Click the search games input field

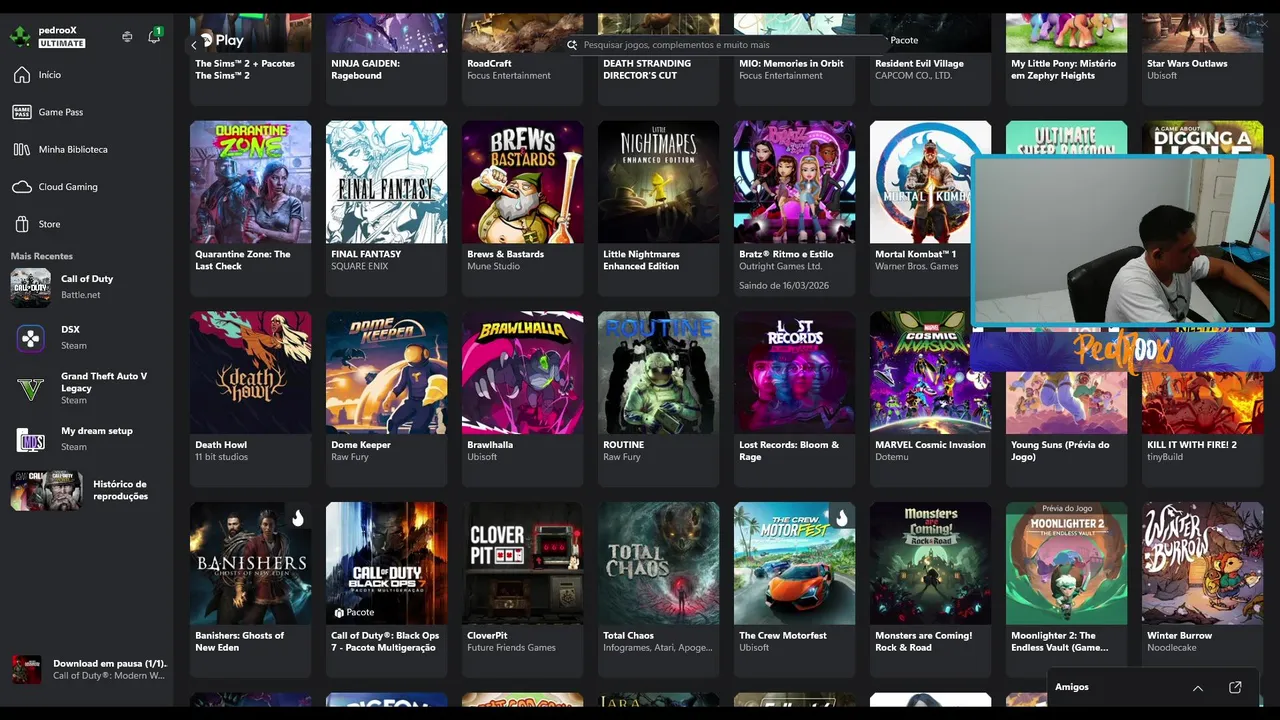point(726,45)
